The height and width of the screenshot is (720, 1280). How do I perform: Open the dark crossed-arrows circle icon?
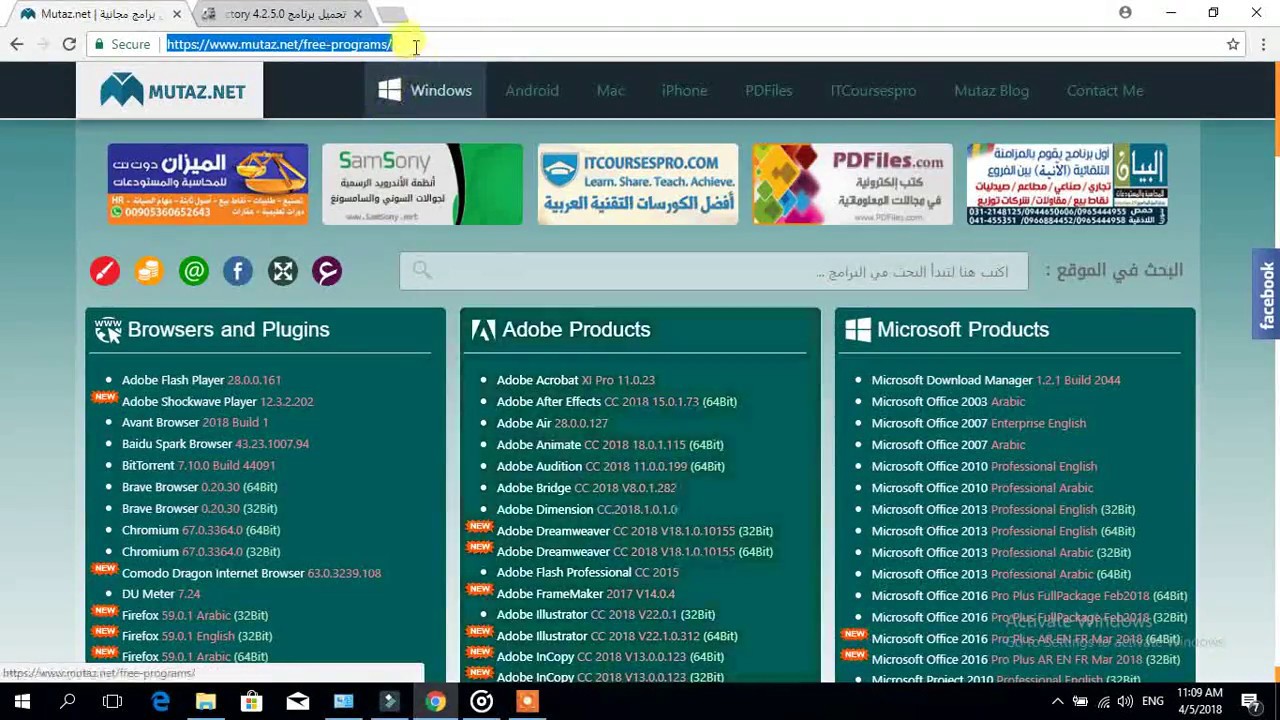(x=283, y=271)
